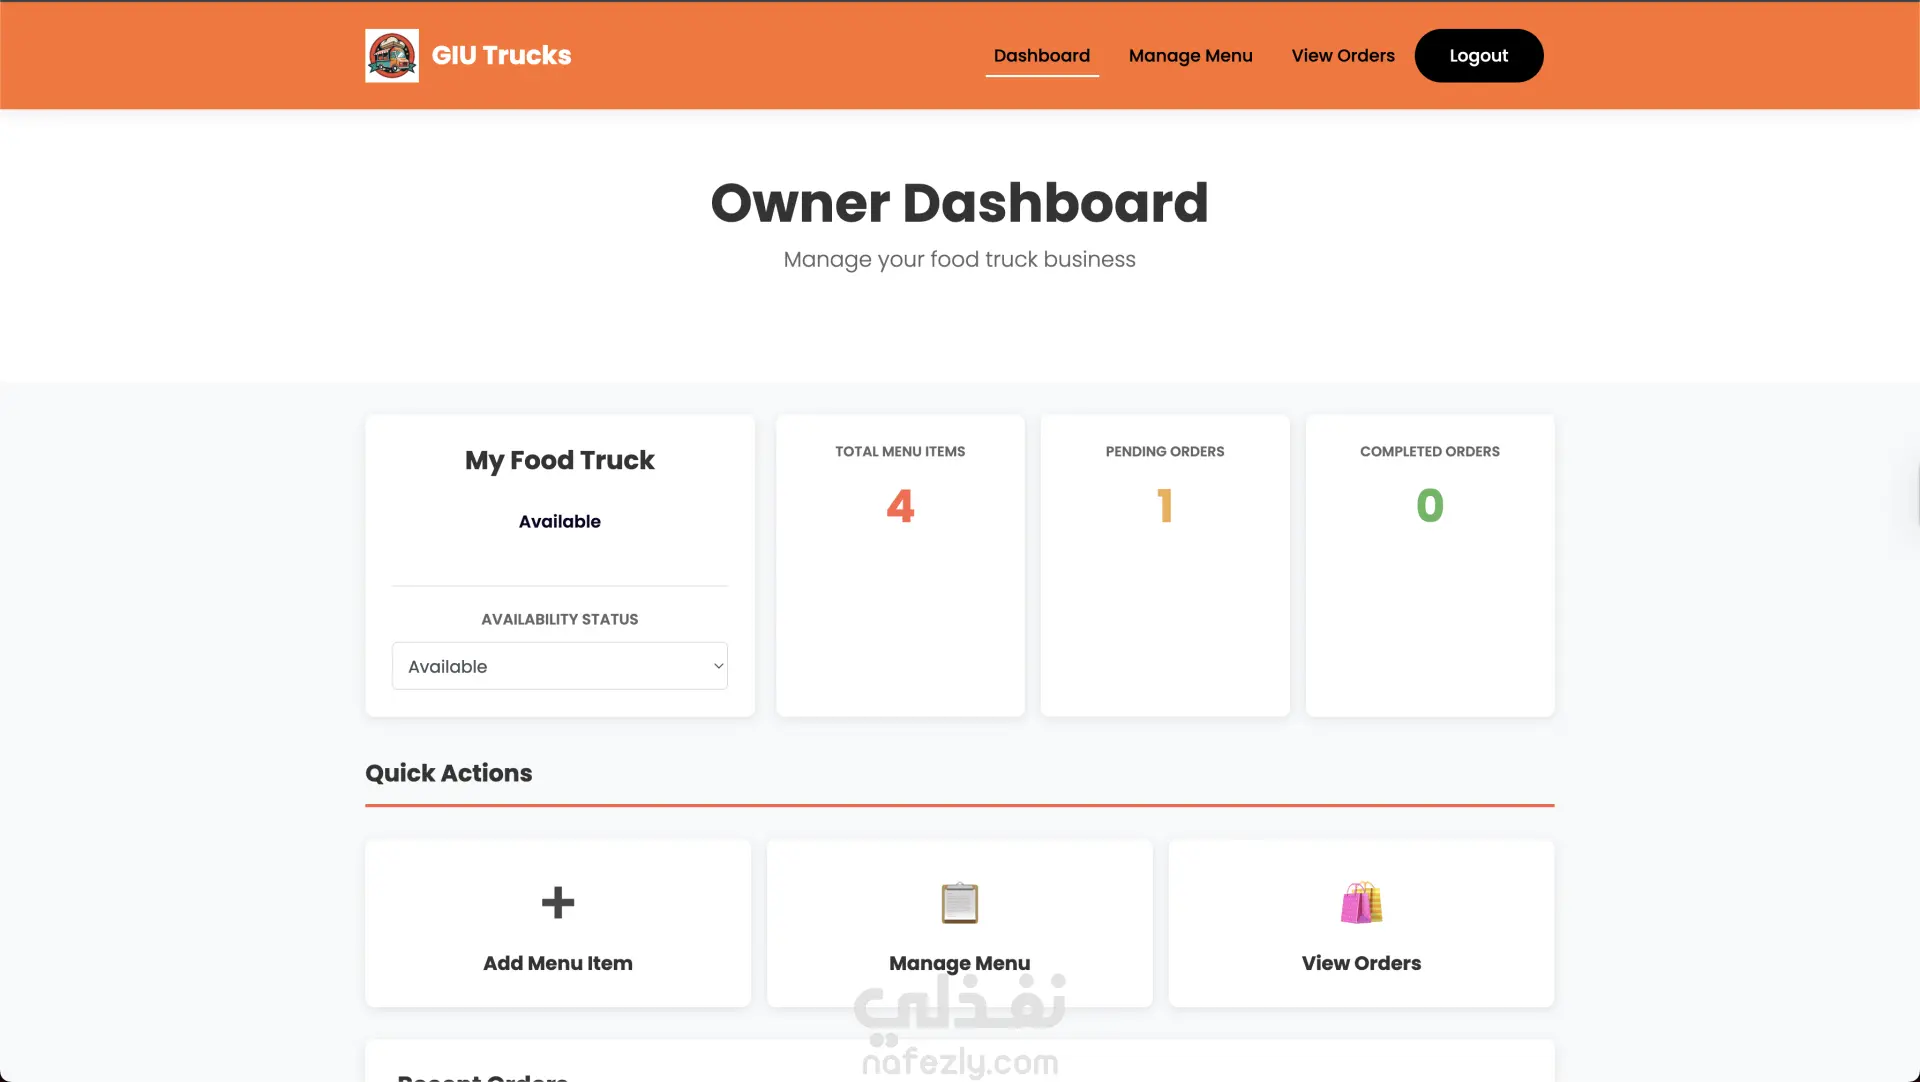Click the View Orders quick action label

[x=1361, y=963]
